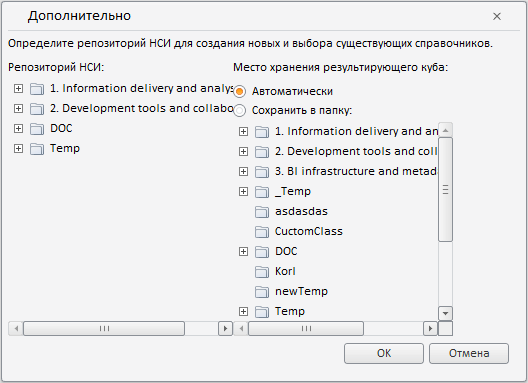The image size is (528, 383).
Task: Expand 2. Development tools in right tree
Action: (243, 152)
